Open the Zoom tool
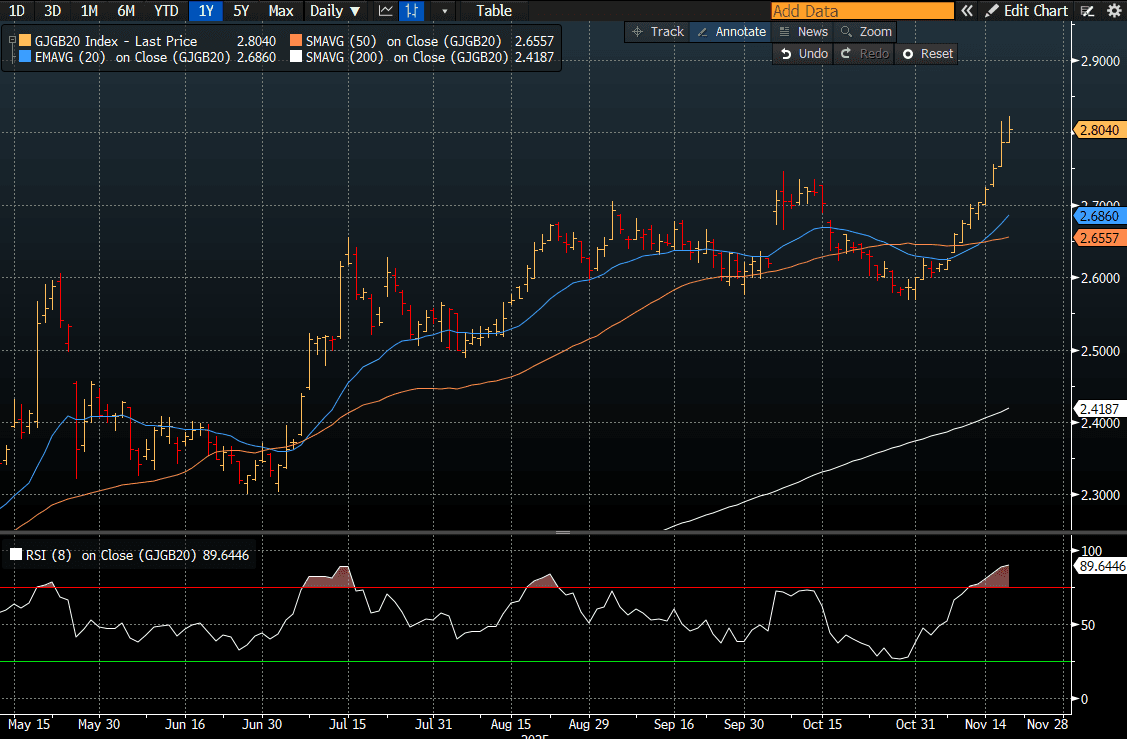The height and width of the screenshot is (739, 1127). 866,32
